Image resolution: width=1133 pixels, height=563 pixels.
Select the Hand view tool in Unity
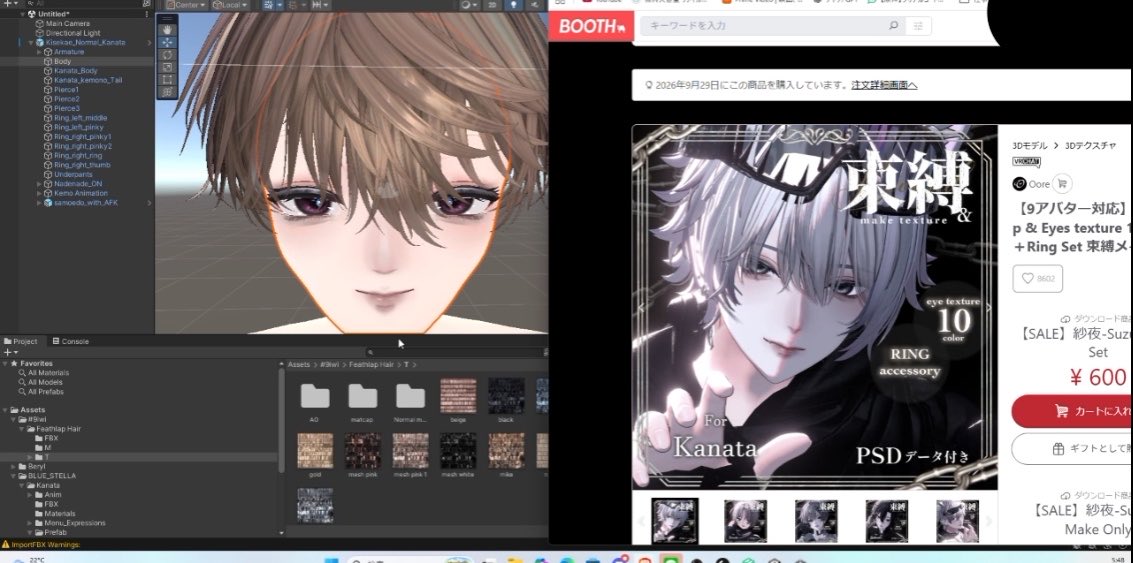167,30
